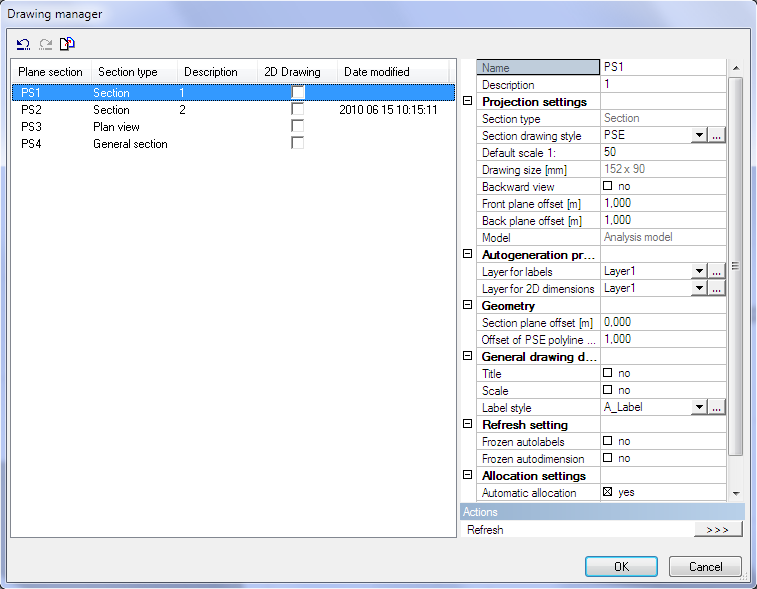Image resolution: width=757 pixels, height=589 pixels.
Task: Open the Section drawing style dropdown
Action: (x=699, y=136)
